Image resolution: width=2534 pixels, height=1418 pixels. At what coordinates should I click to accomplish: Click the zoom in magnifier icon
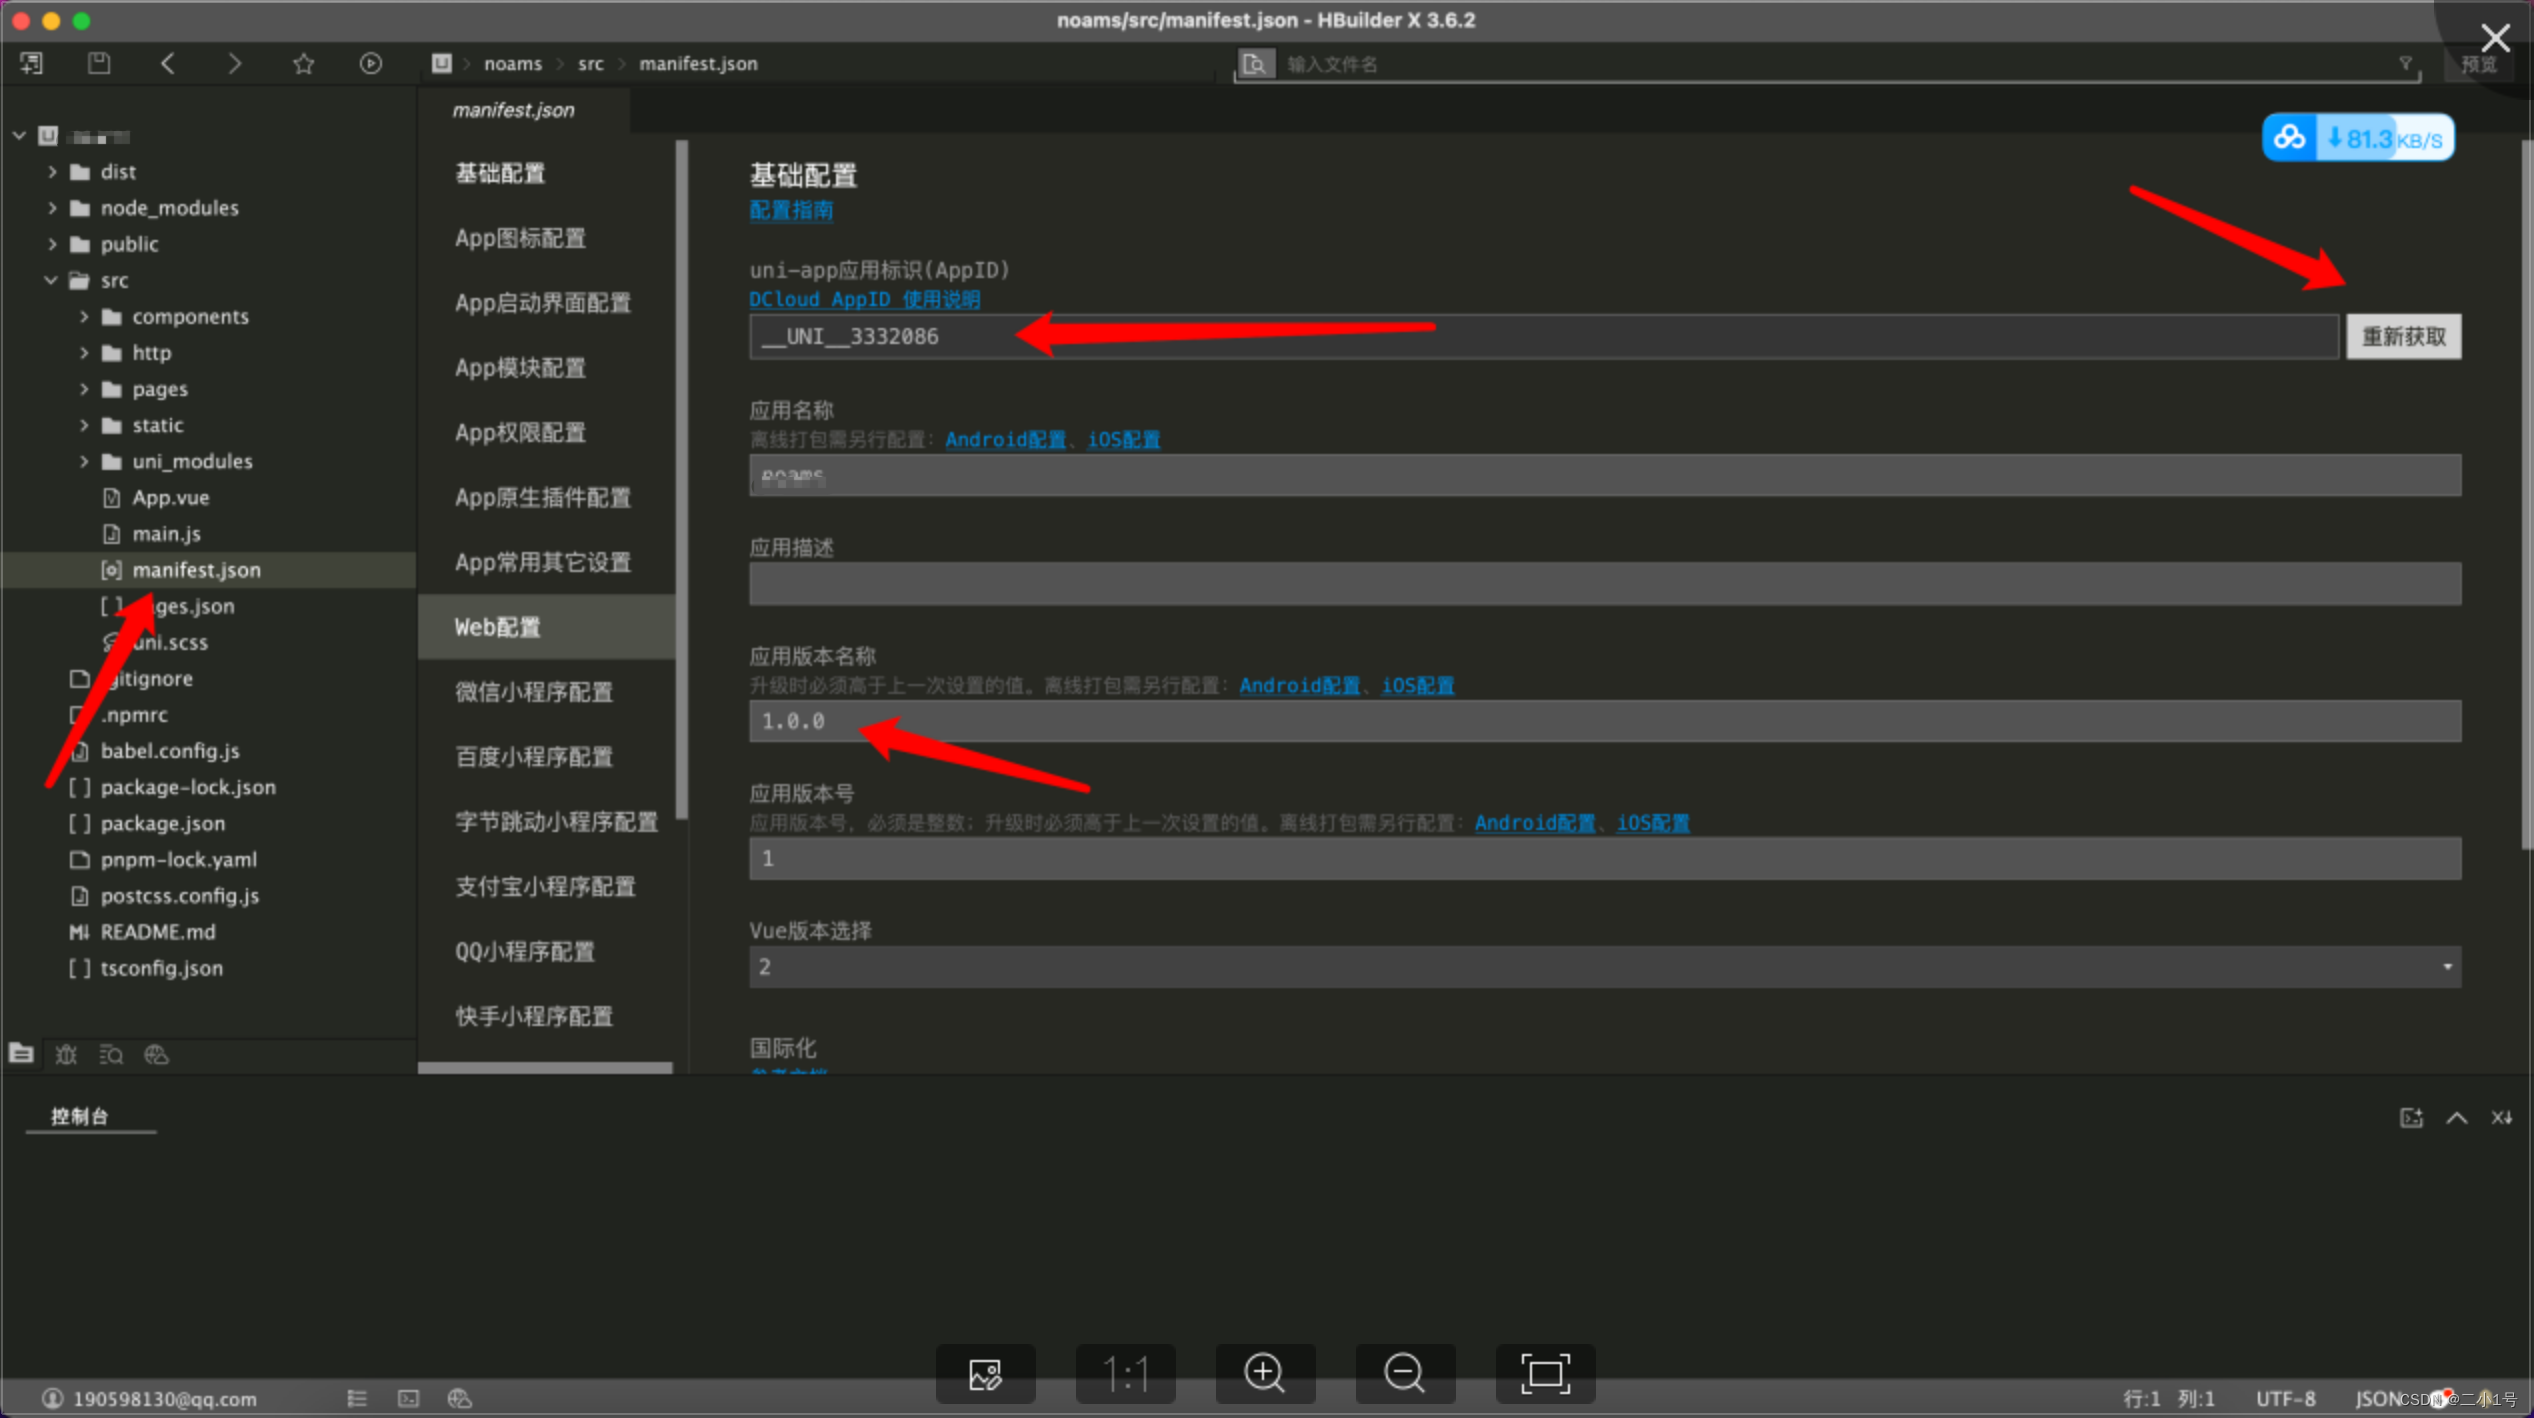click(x=1265, y=1373)
